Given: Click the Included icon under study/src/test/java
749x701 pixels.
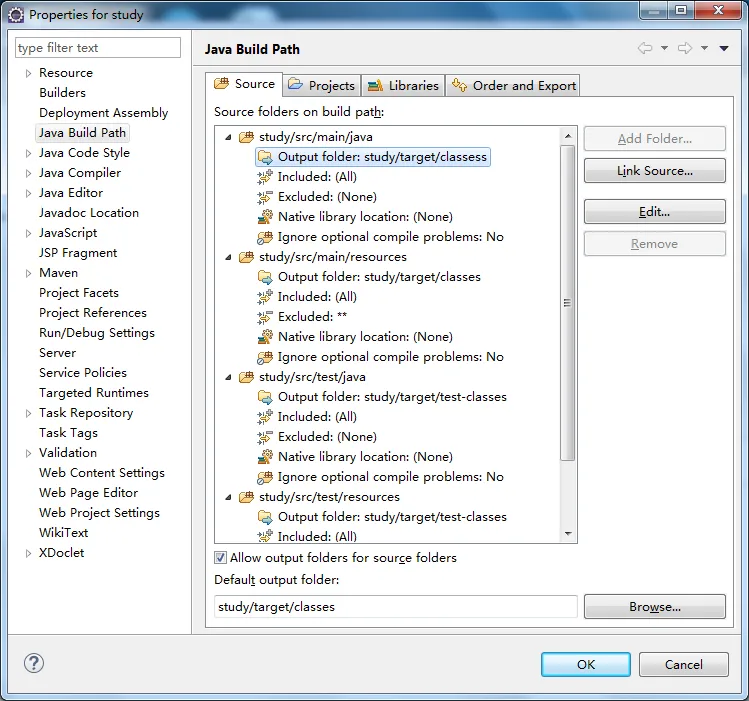Looking at the screenshot, I should pyautogui.click(x=265, y=417).
